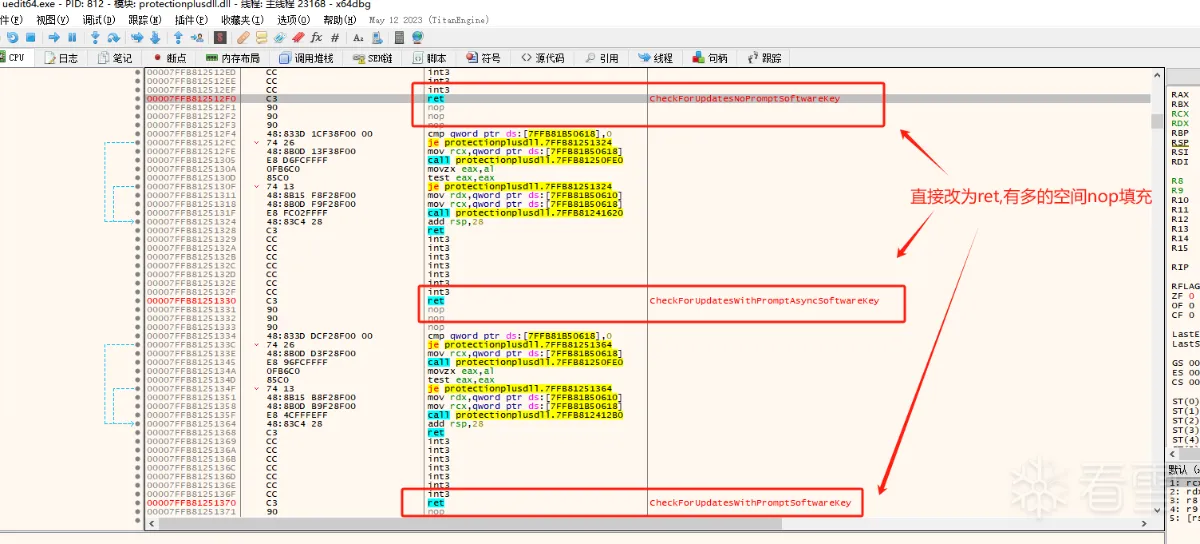Open the Comments toolbar icon
Viewport: 1200px width, 544px height.
click(x=262, y=38)
